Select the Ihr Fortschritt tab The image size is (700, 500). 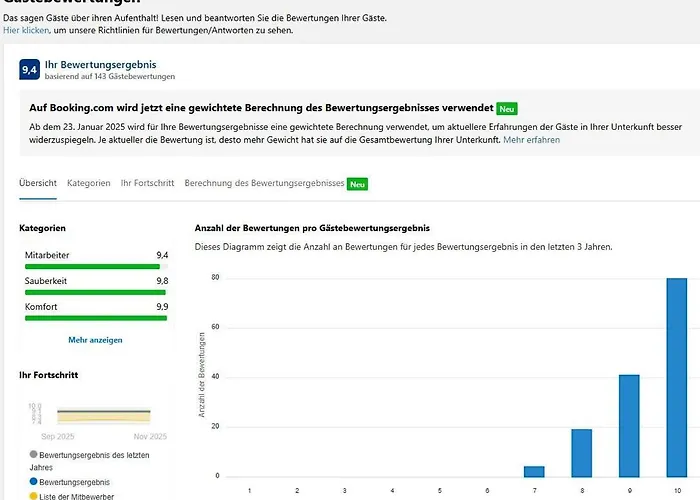pos(147,184)
